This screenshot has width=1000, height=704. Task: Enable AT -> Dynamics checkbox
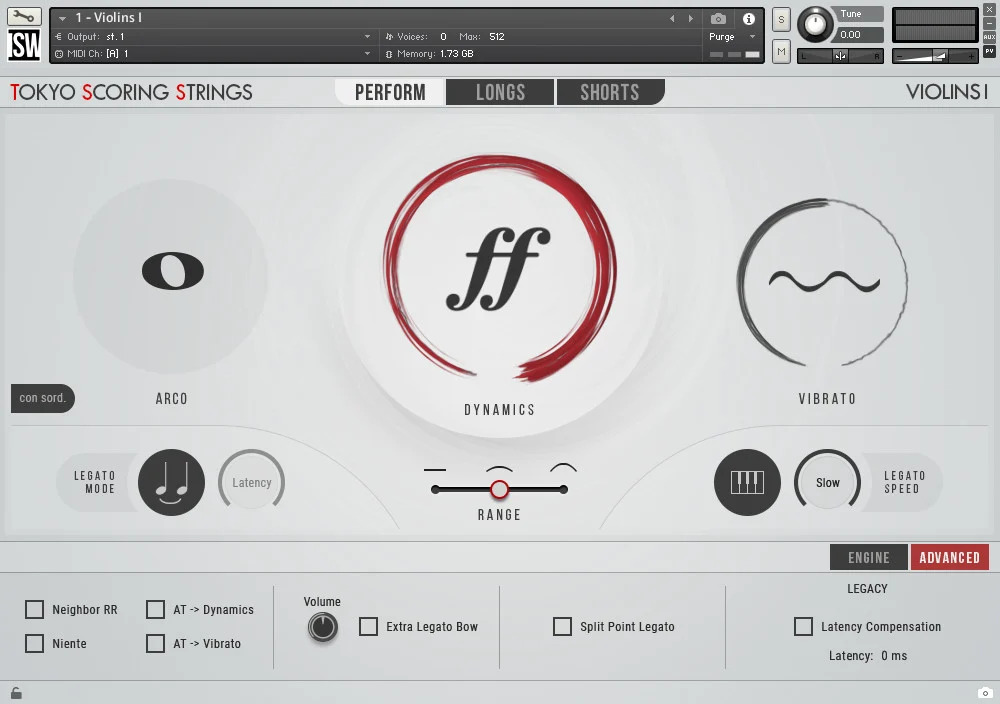(x=156, y=610)
